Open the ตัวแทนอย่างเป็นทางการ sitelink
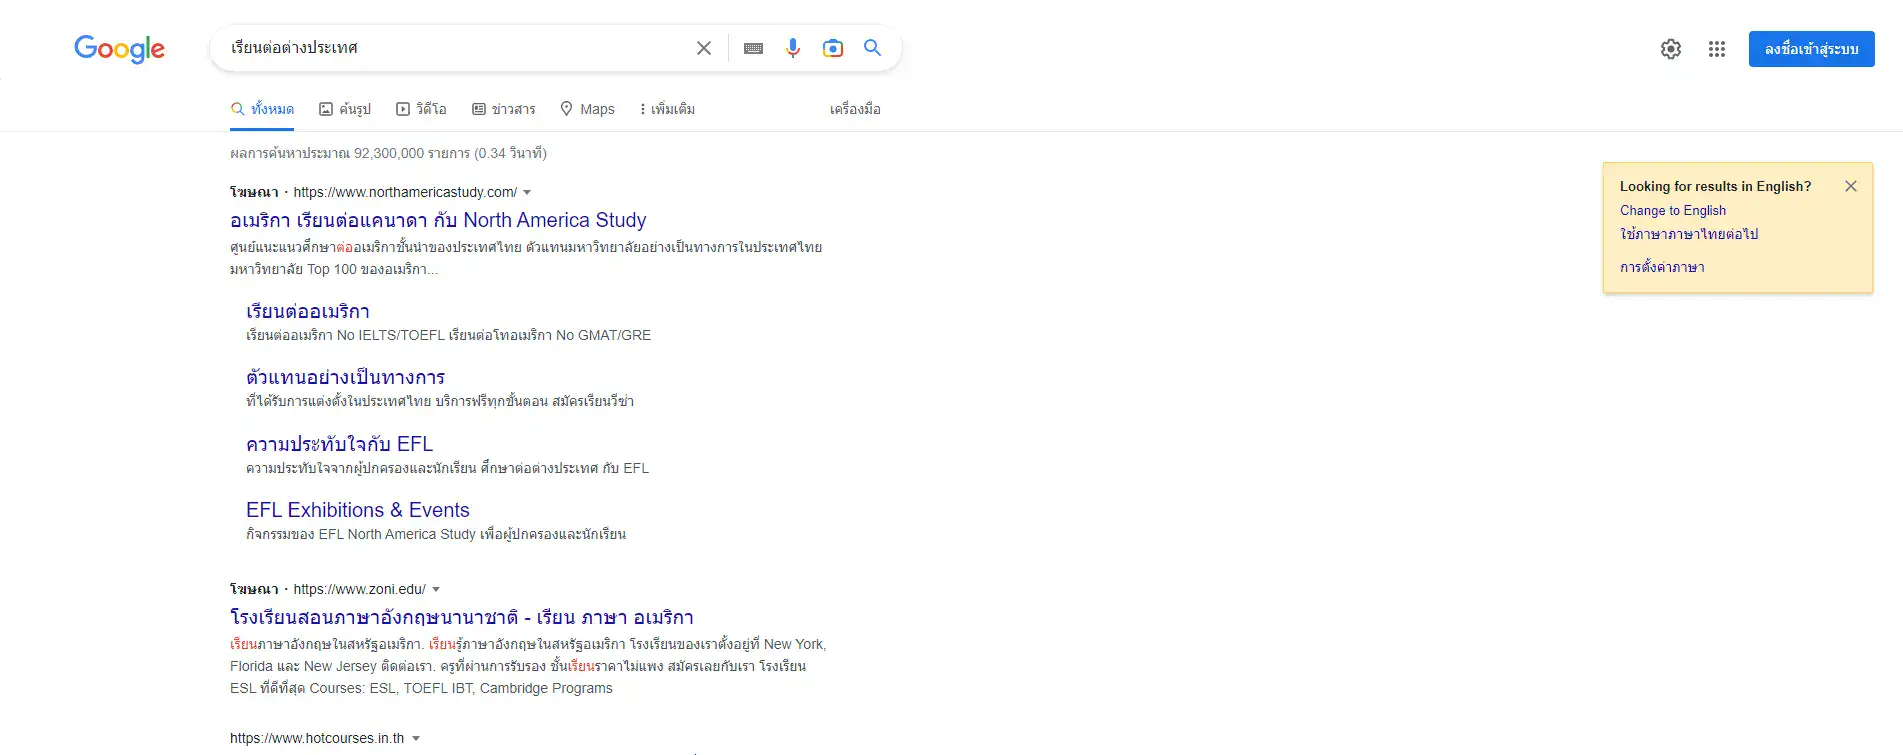The width and height of the screenshot is (1903, 755). tap(345, 377)
